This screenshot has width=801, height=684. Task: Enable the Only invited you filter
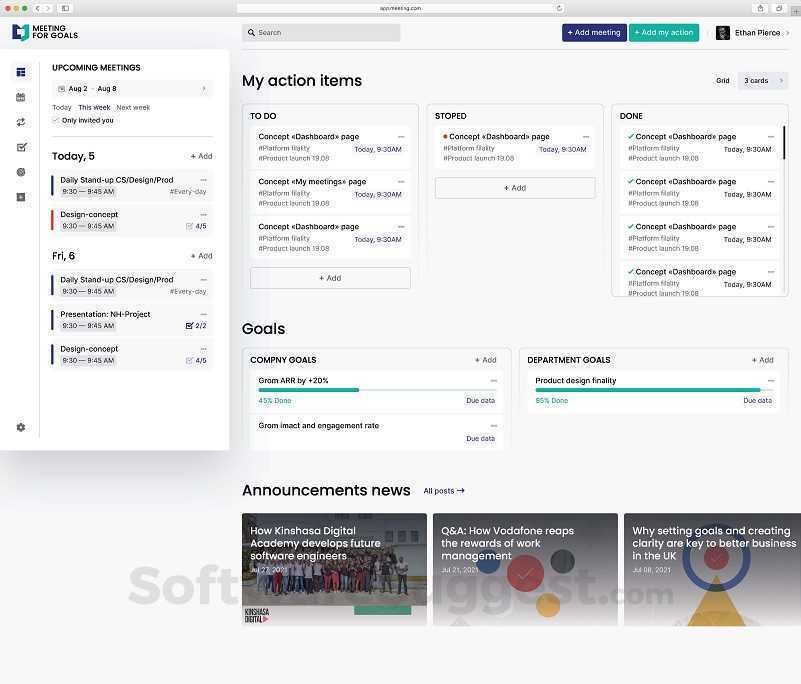click(56, 120)
